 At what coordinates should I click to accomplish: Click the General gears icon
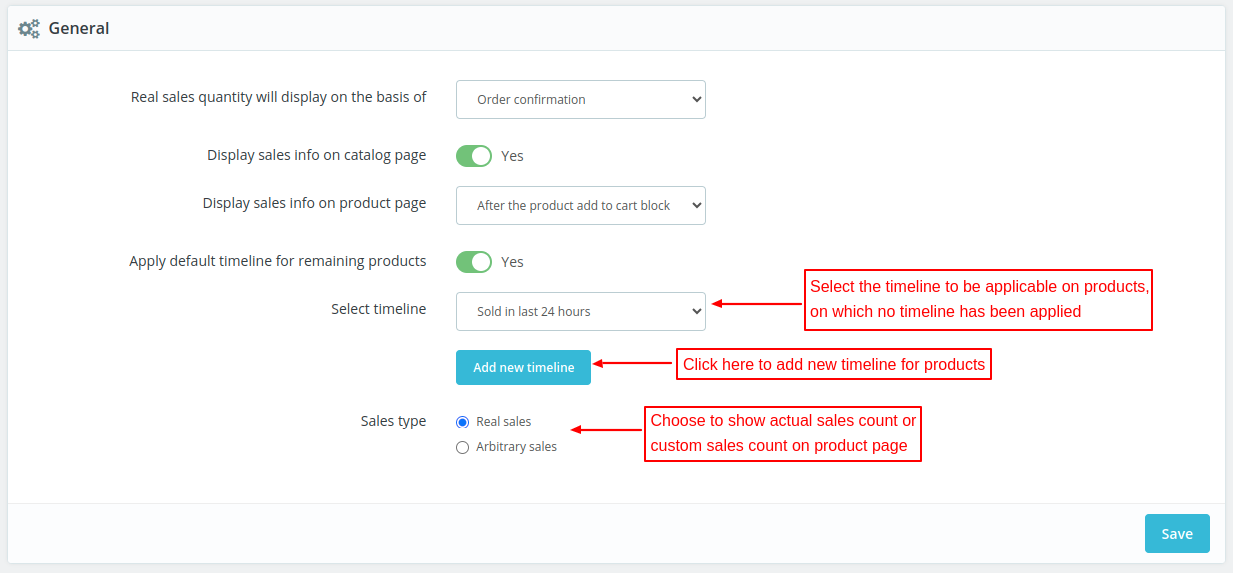pyautogui.click(x=29, y=29)
